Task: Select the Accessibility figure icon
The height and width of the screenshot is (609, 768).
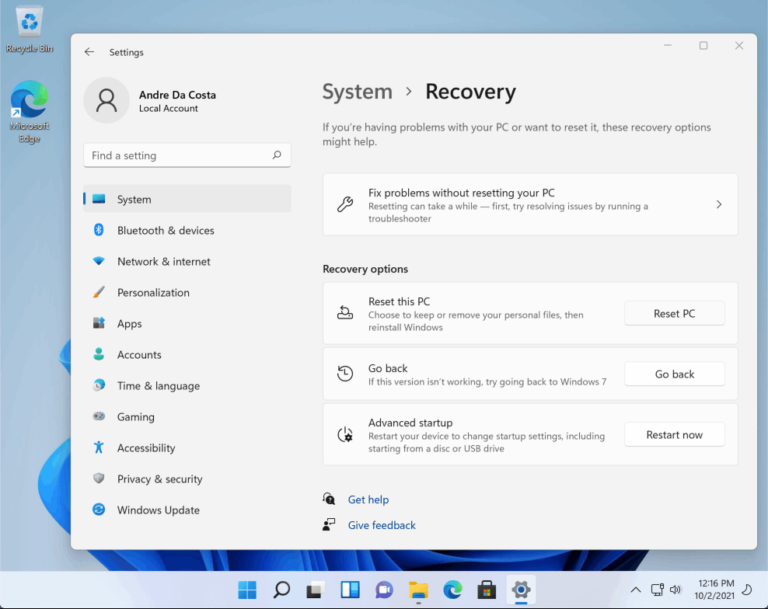Action: [98, 447]
